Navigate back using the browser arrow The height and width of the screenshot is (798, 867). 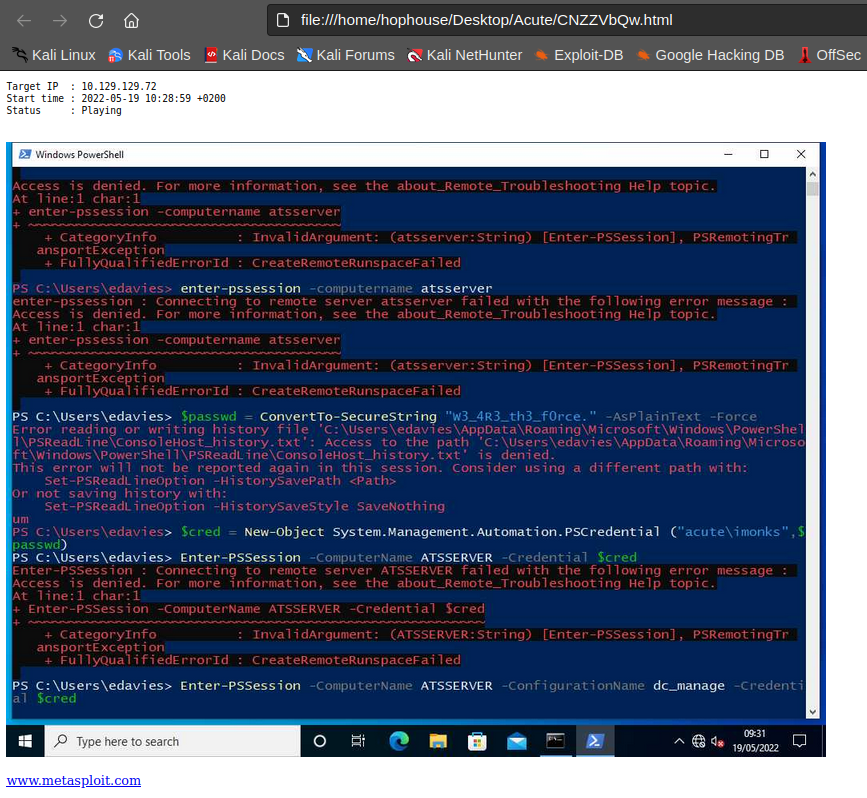point(25,19)
